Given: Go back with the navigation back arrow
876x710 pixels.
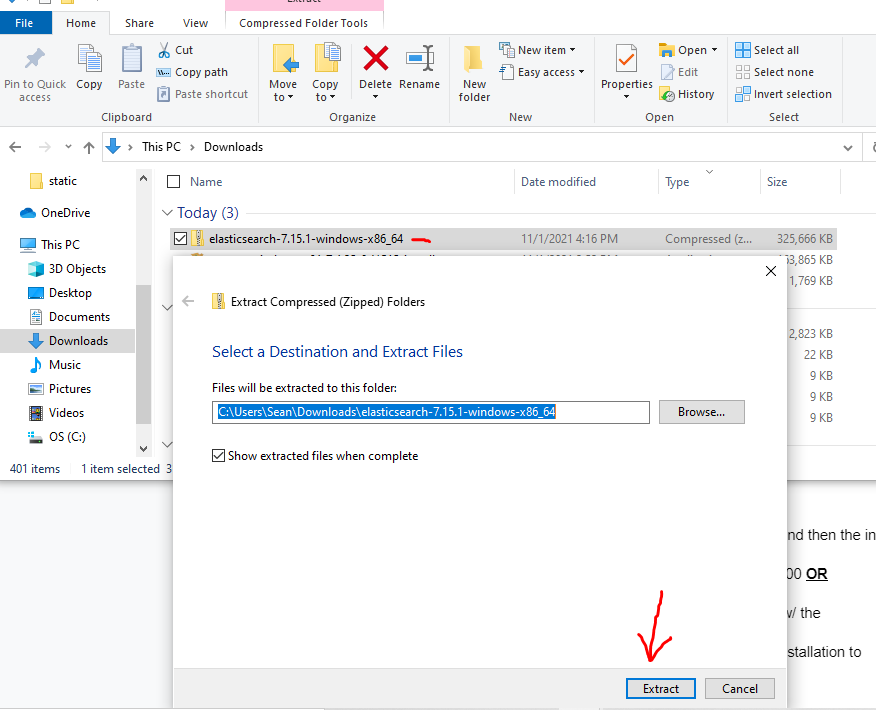Looking at the screenshot, I should [15, 147].
